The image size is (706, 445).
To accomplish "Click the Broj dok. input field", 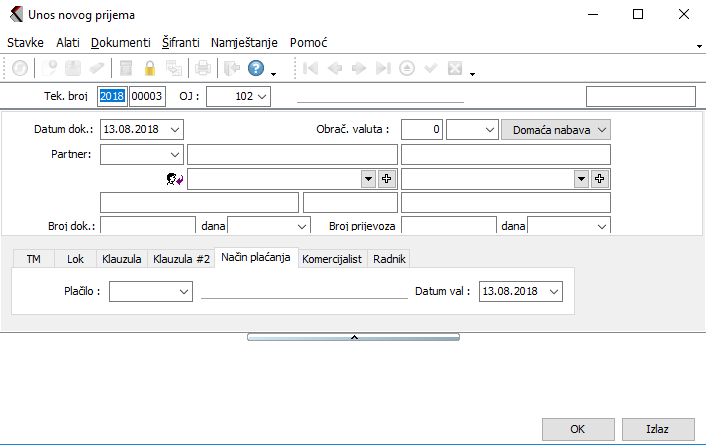I will coord(147,227).
